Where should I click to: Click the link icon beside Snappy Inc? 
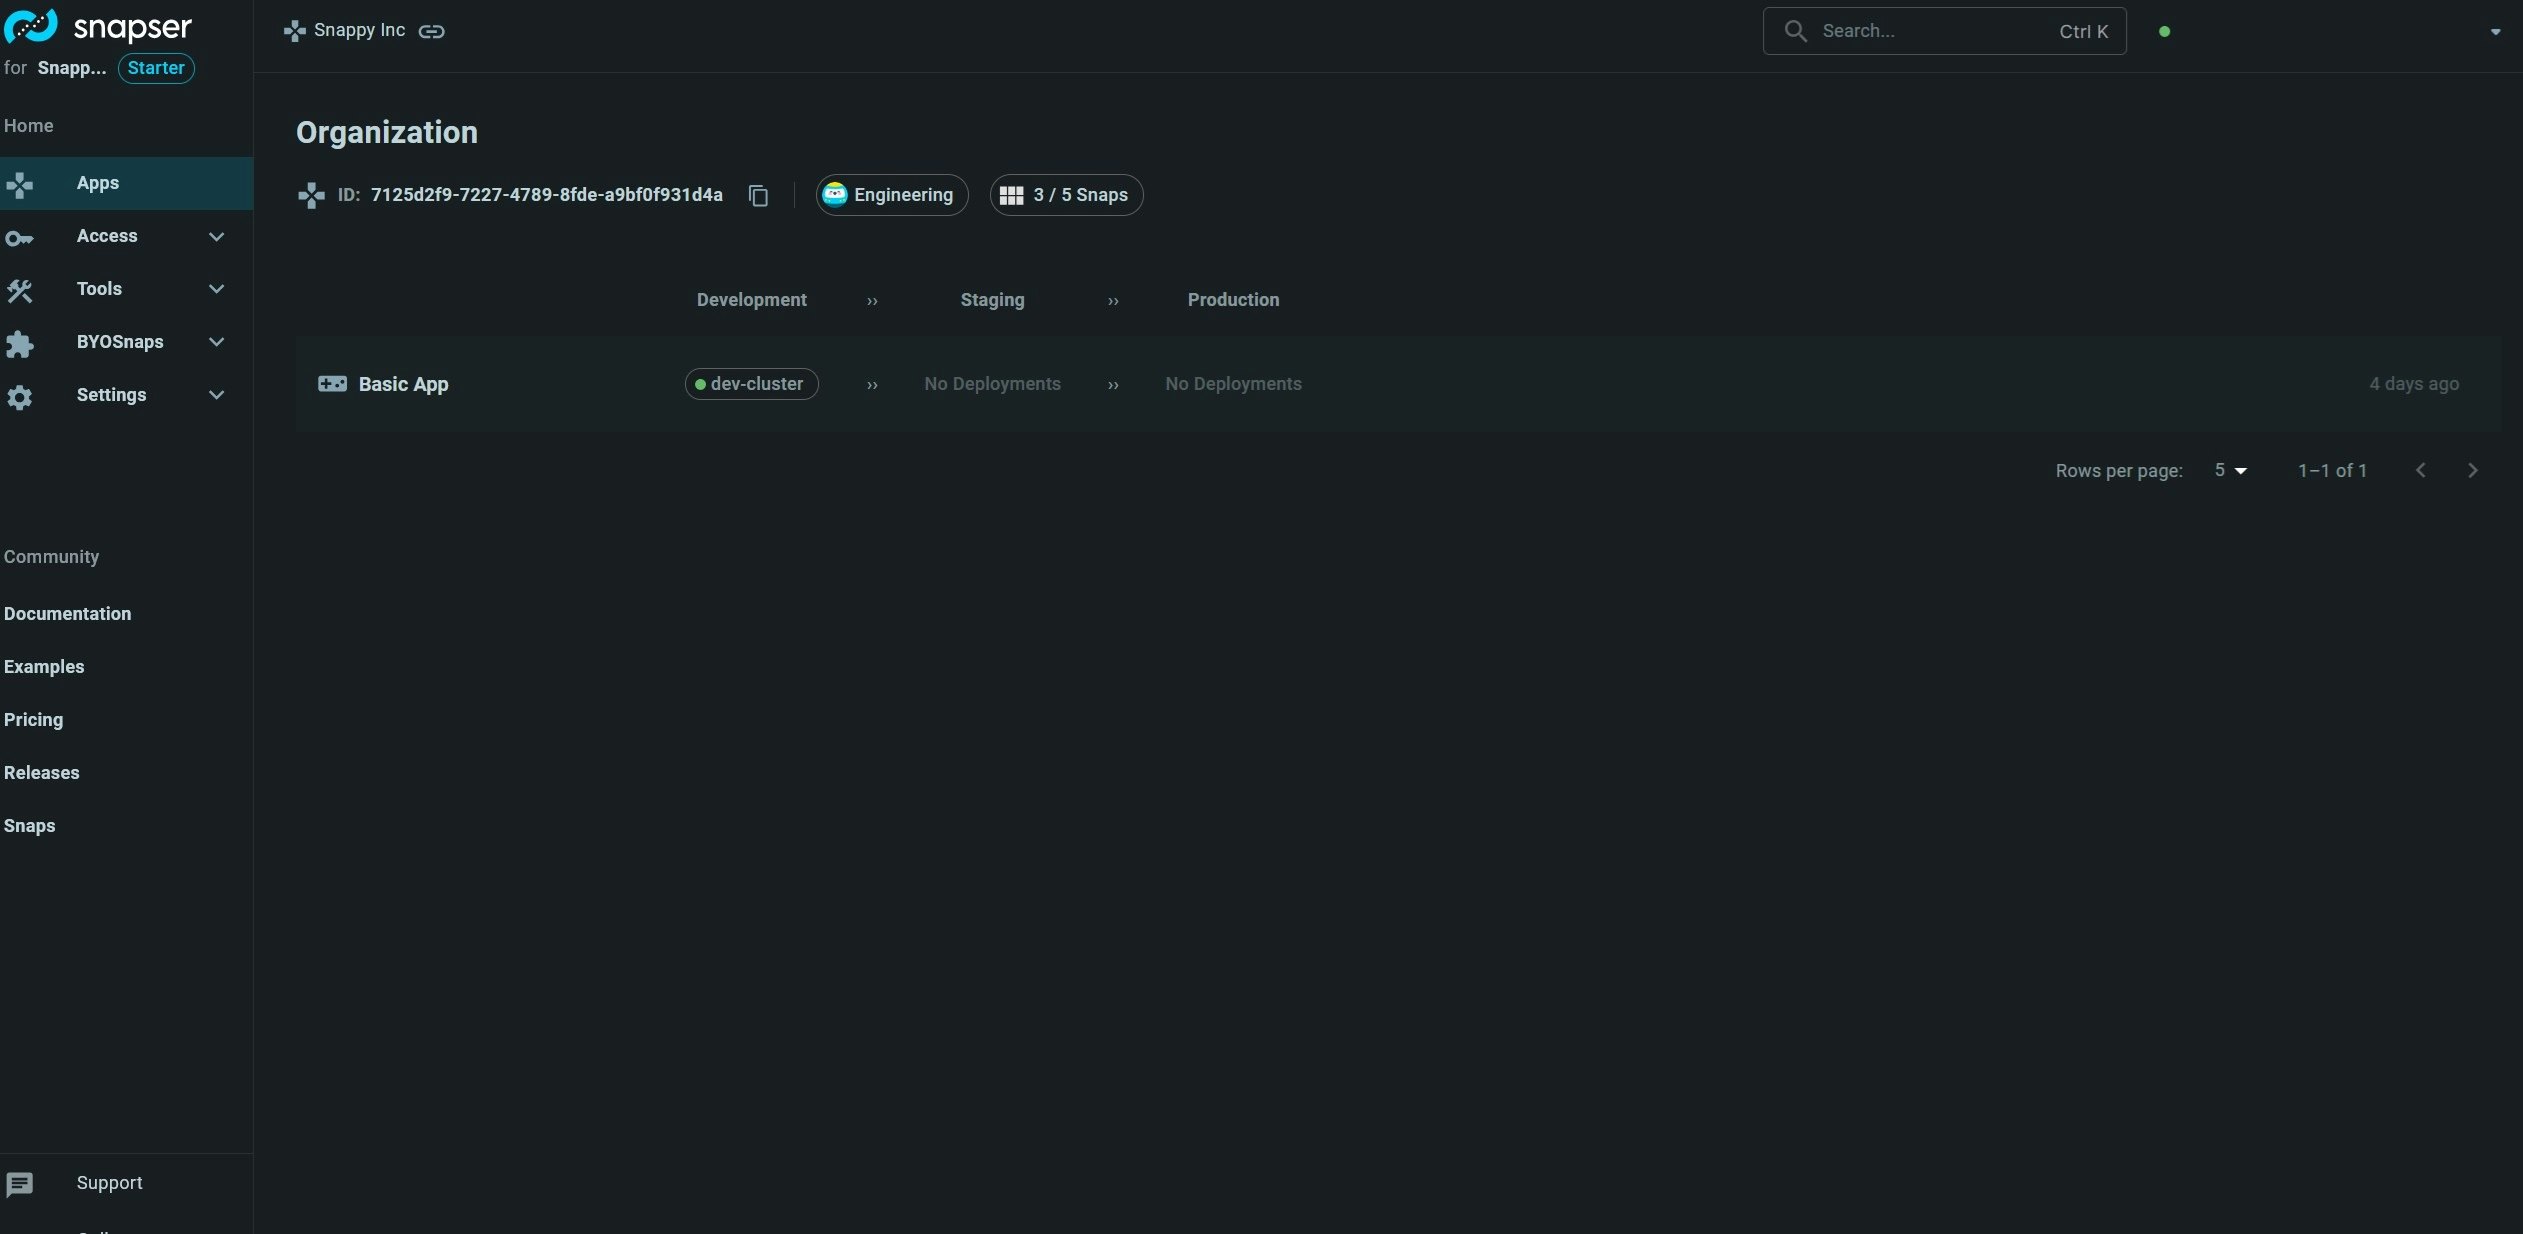(x=431, y=32)
